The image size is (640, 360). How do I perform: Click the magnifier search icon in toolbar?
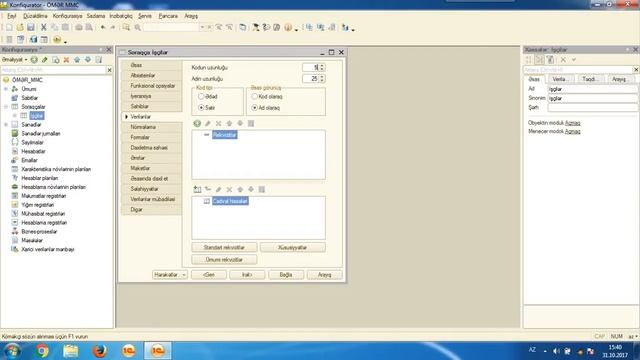(x=138, y=27)
